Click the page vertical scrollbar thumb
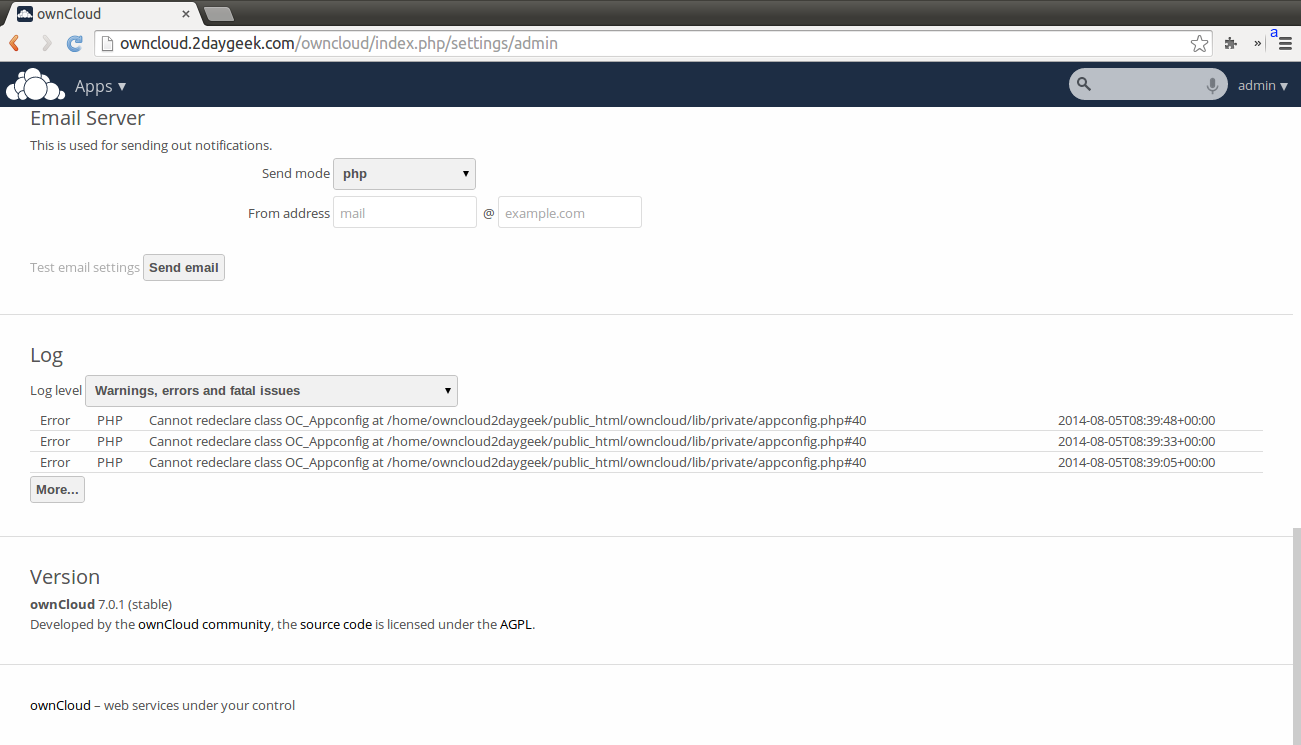The image size is (1301, 745). point(1296,635)
